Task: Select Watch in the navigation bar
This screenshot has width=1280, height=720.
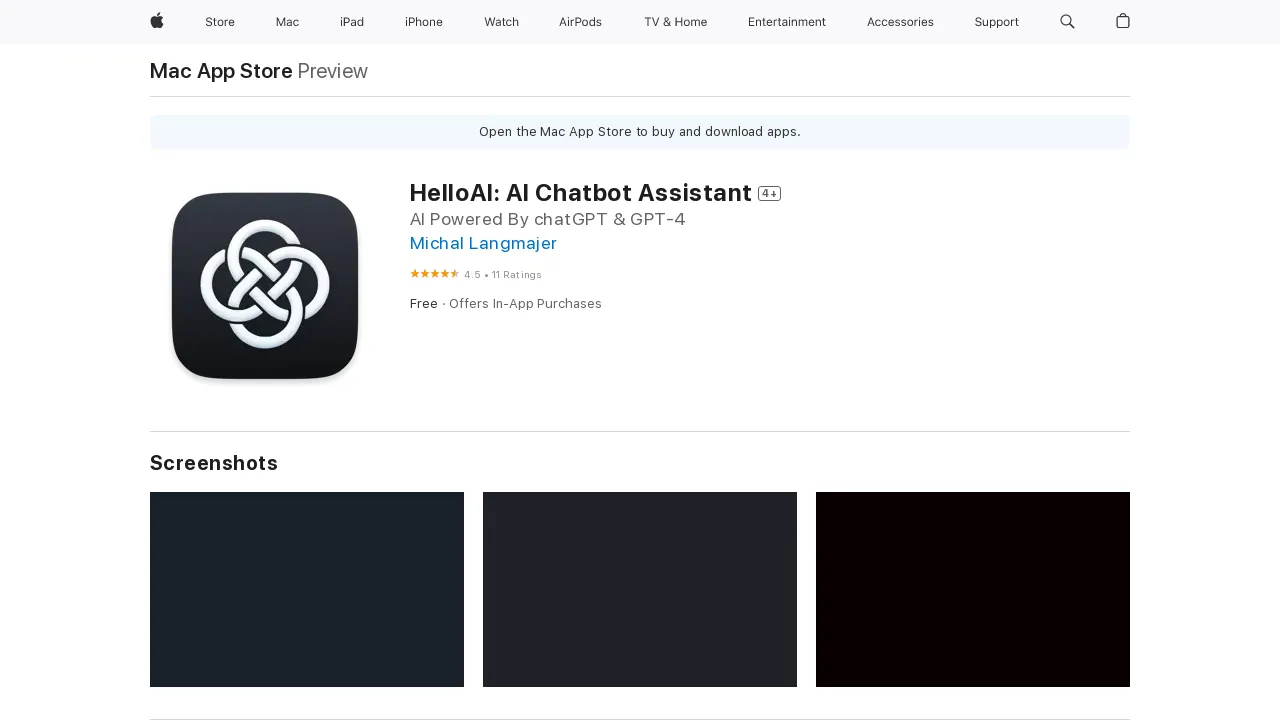Action: tap(501, 22)
